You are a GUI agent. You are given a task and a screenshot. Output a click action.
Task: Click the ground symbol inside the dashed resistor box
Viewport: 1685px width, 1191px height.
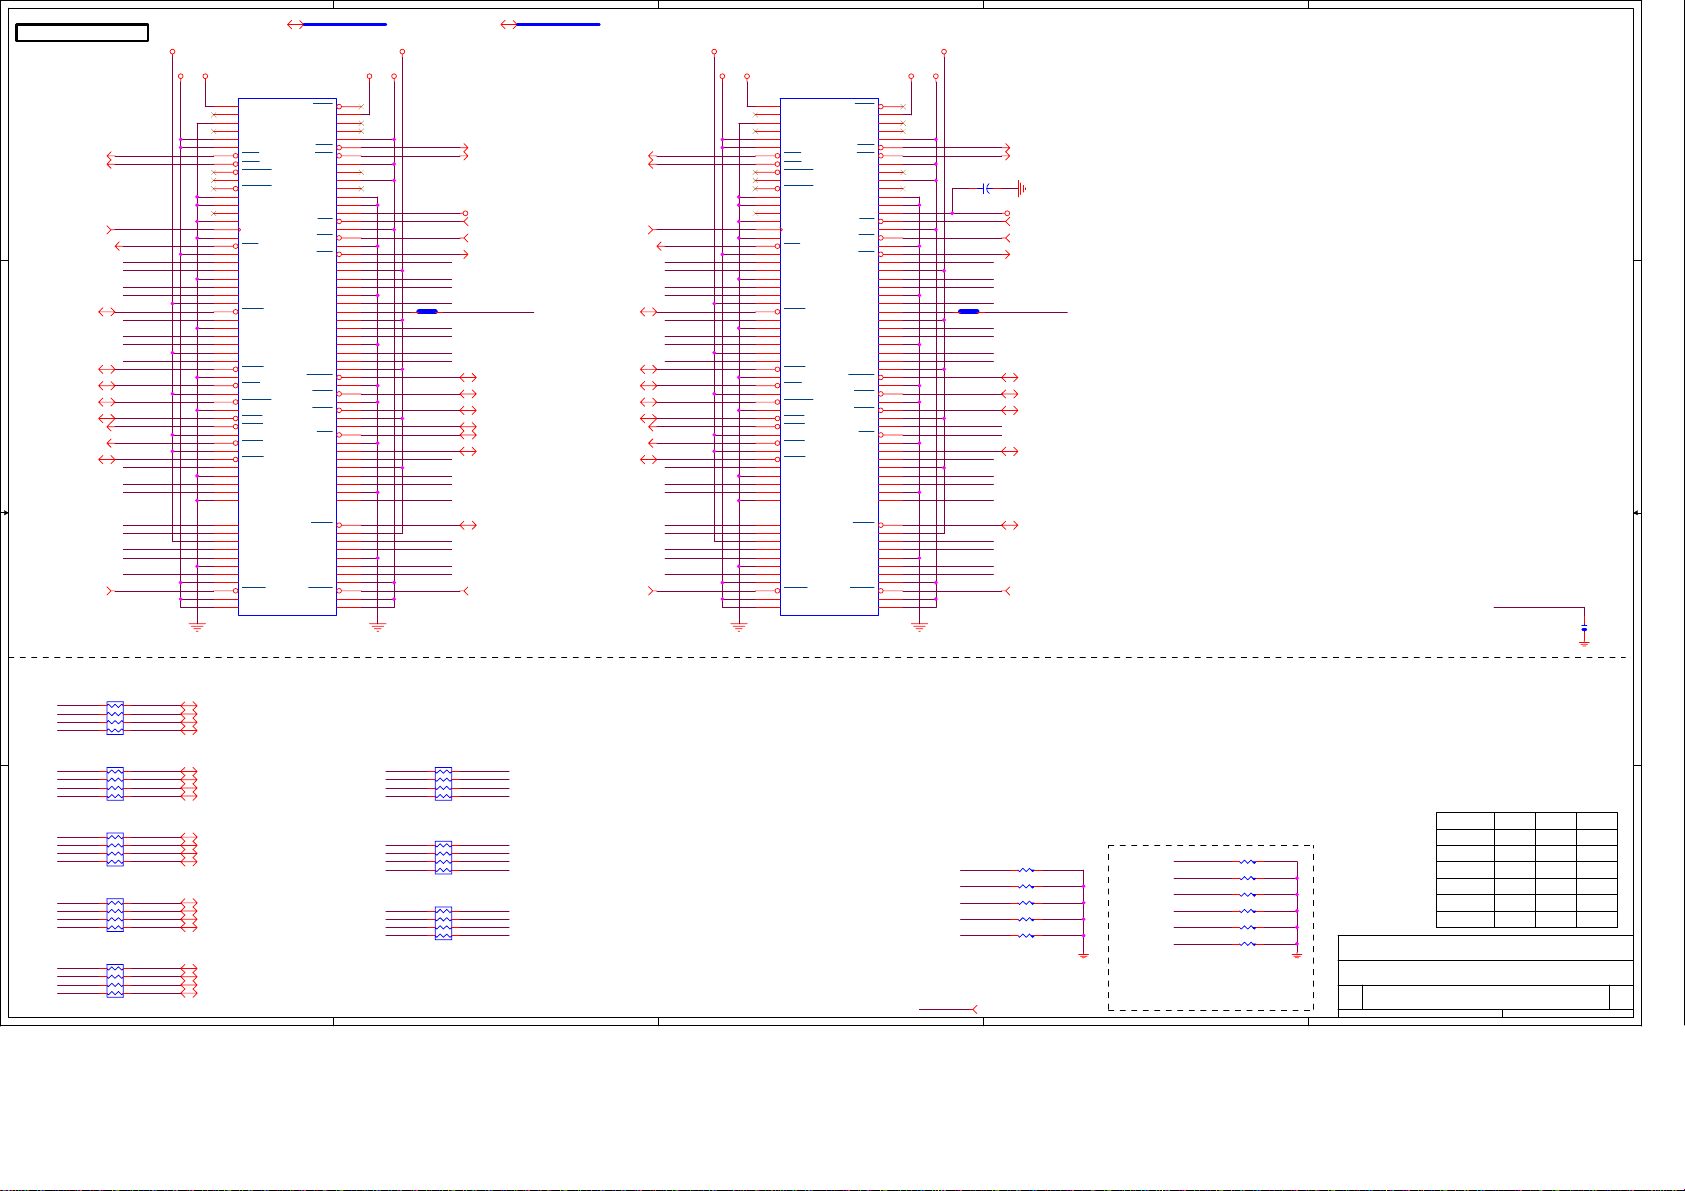pos(1297,956)
